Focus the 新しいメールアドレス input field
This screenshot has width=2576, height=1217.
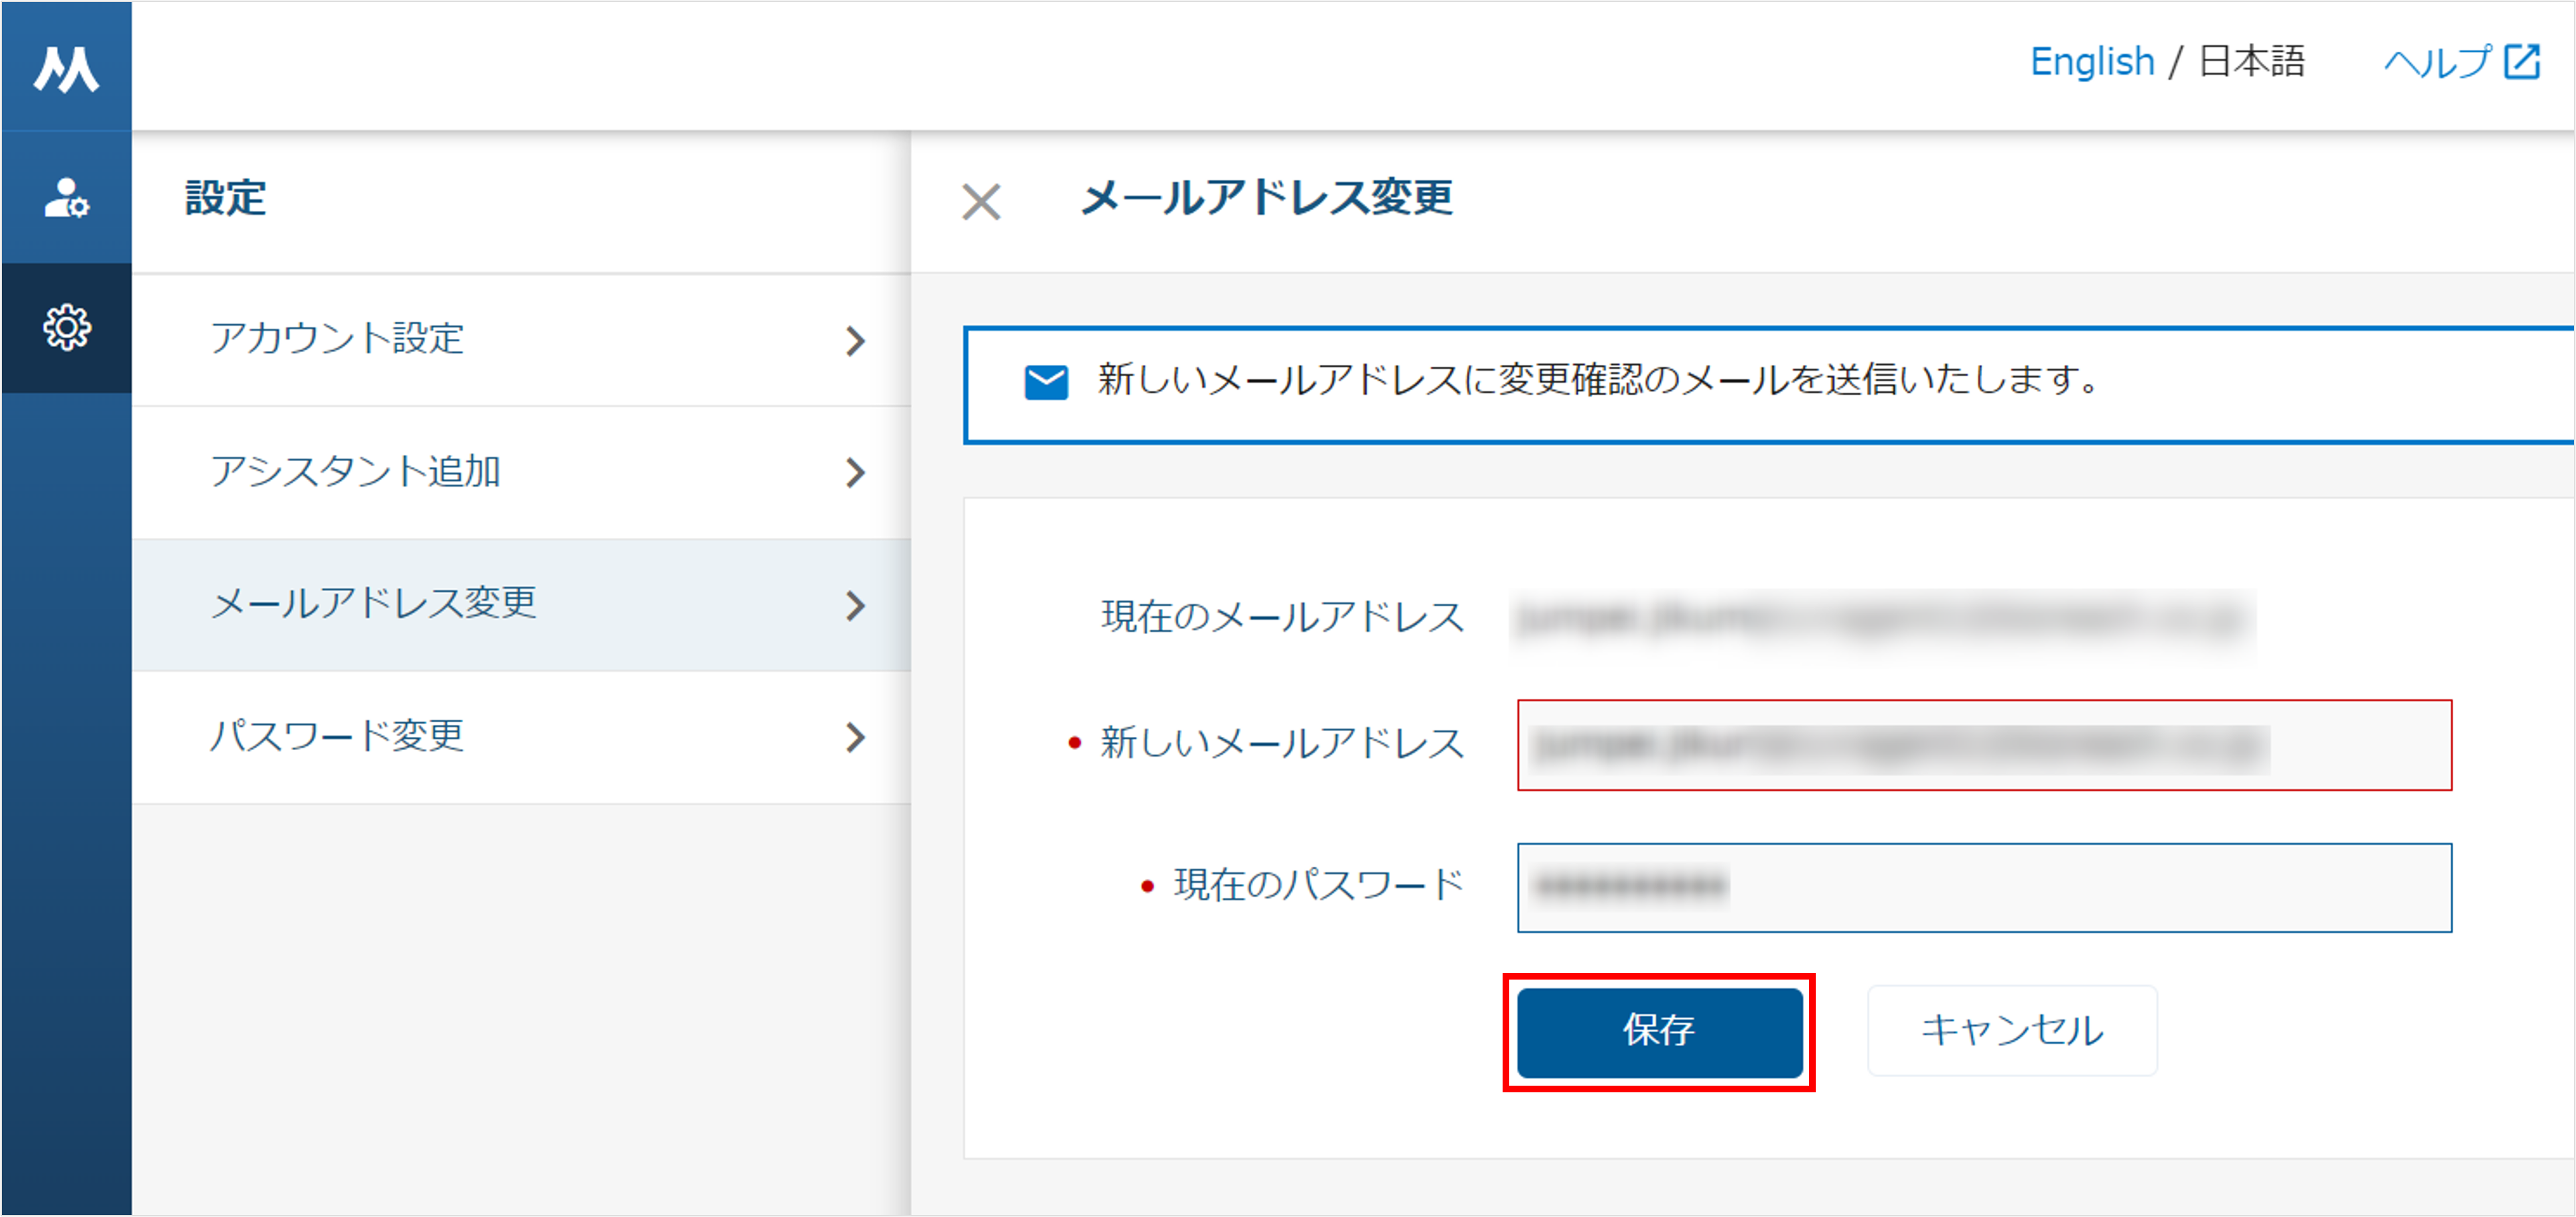(1984, 745)
